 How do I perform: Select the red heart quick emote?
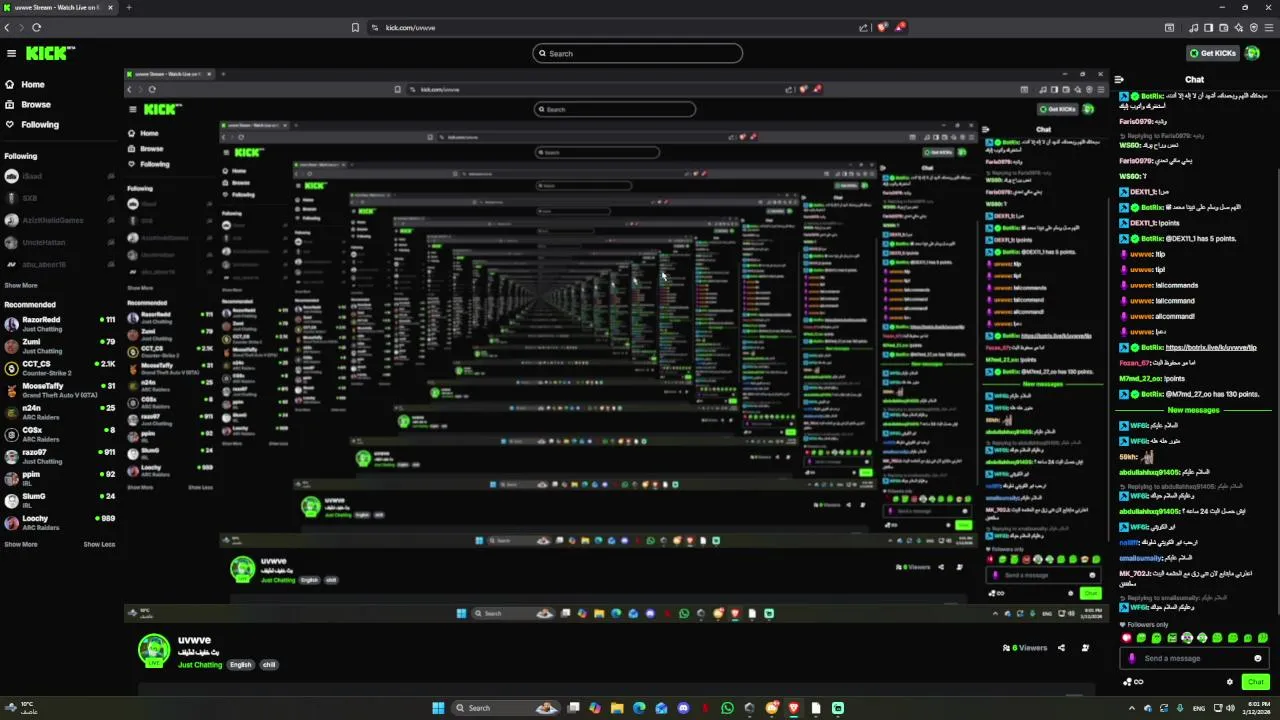1127,638
